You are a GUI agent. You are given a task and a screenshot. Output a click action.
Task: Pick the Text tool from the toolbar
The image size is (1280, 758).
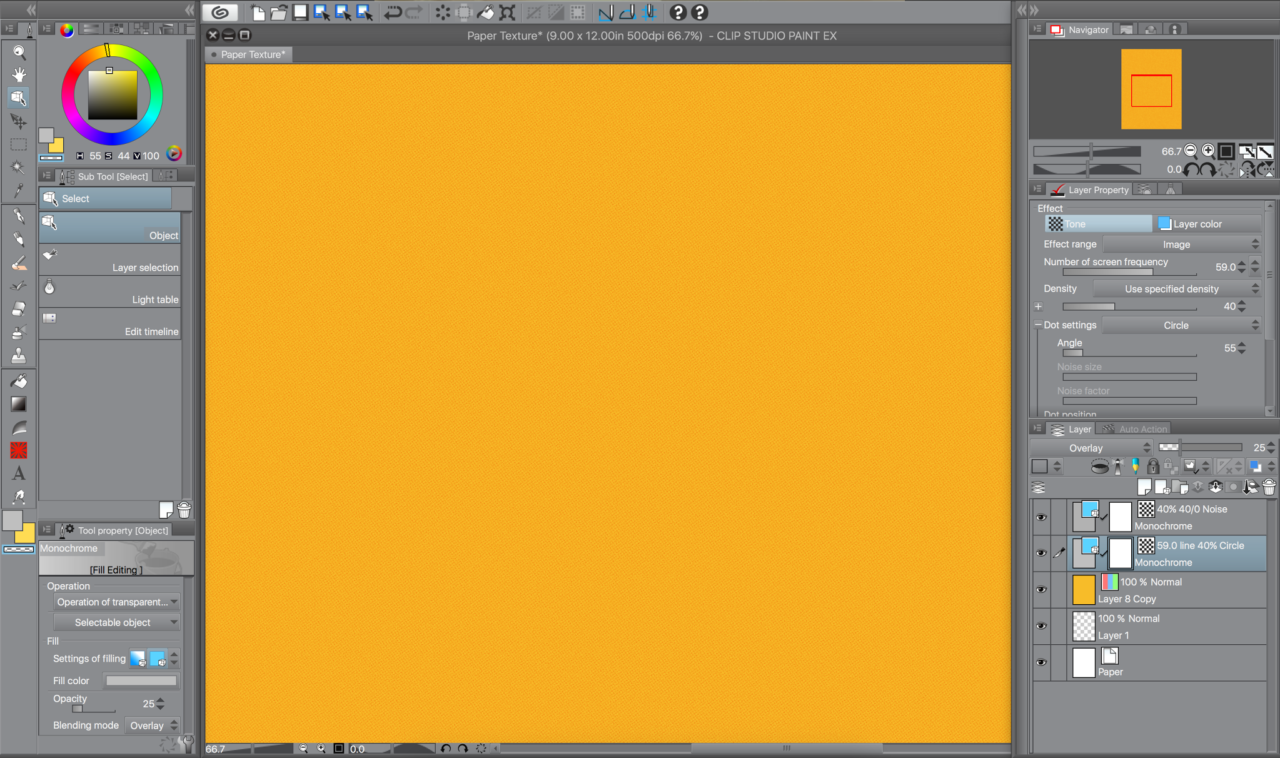coord(18,472)
